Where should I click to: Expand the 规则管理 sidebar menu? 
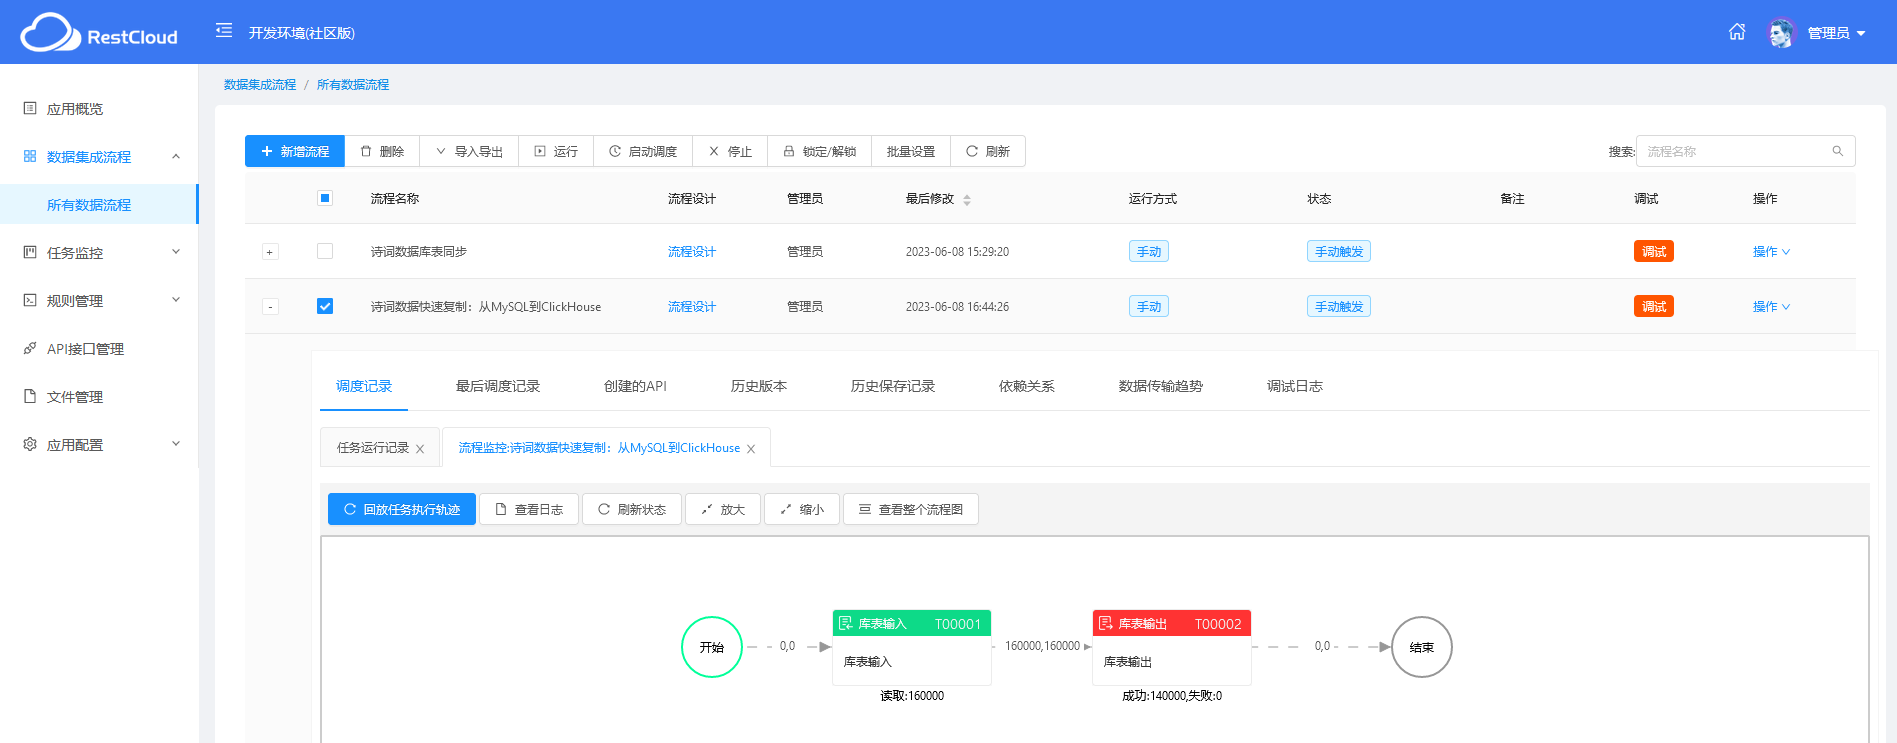pyautogui.click(x=99, y=301)
